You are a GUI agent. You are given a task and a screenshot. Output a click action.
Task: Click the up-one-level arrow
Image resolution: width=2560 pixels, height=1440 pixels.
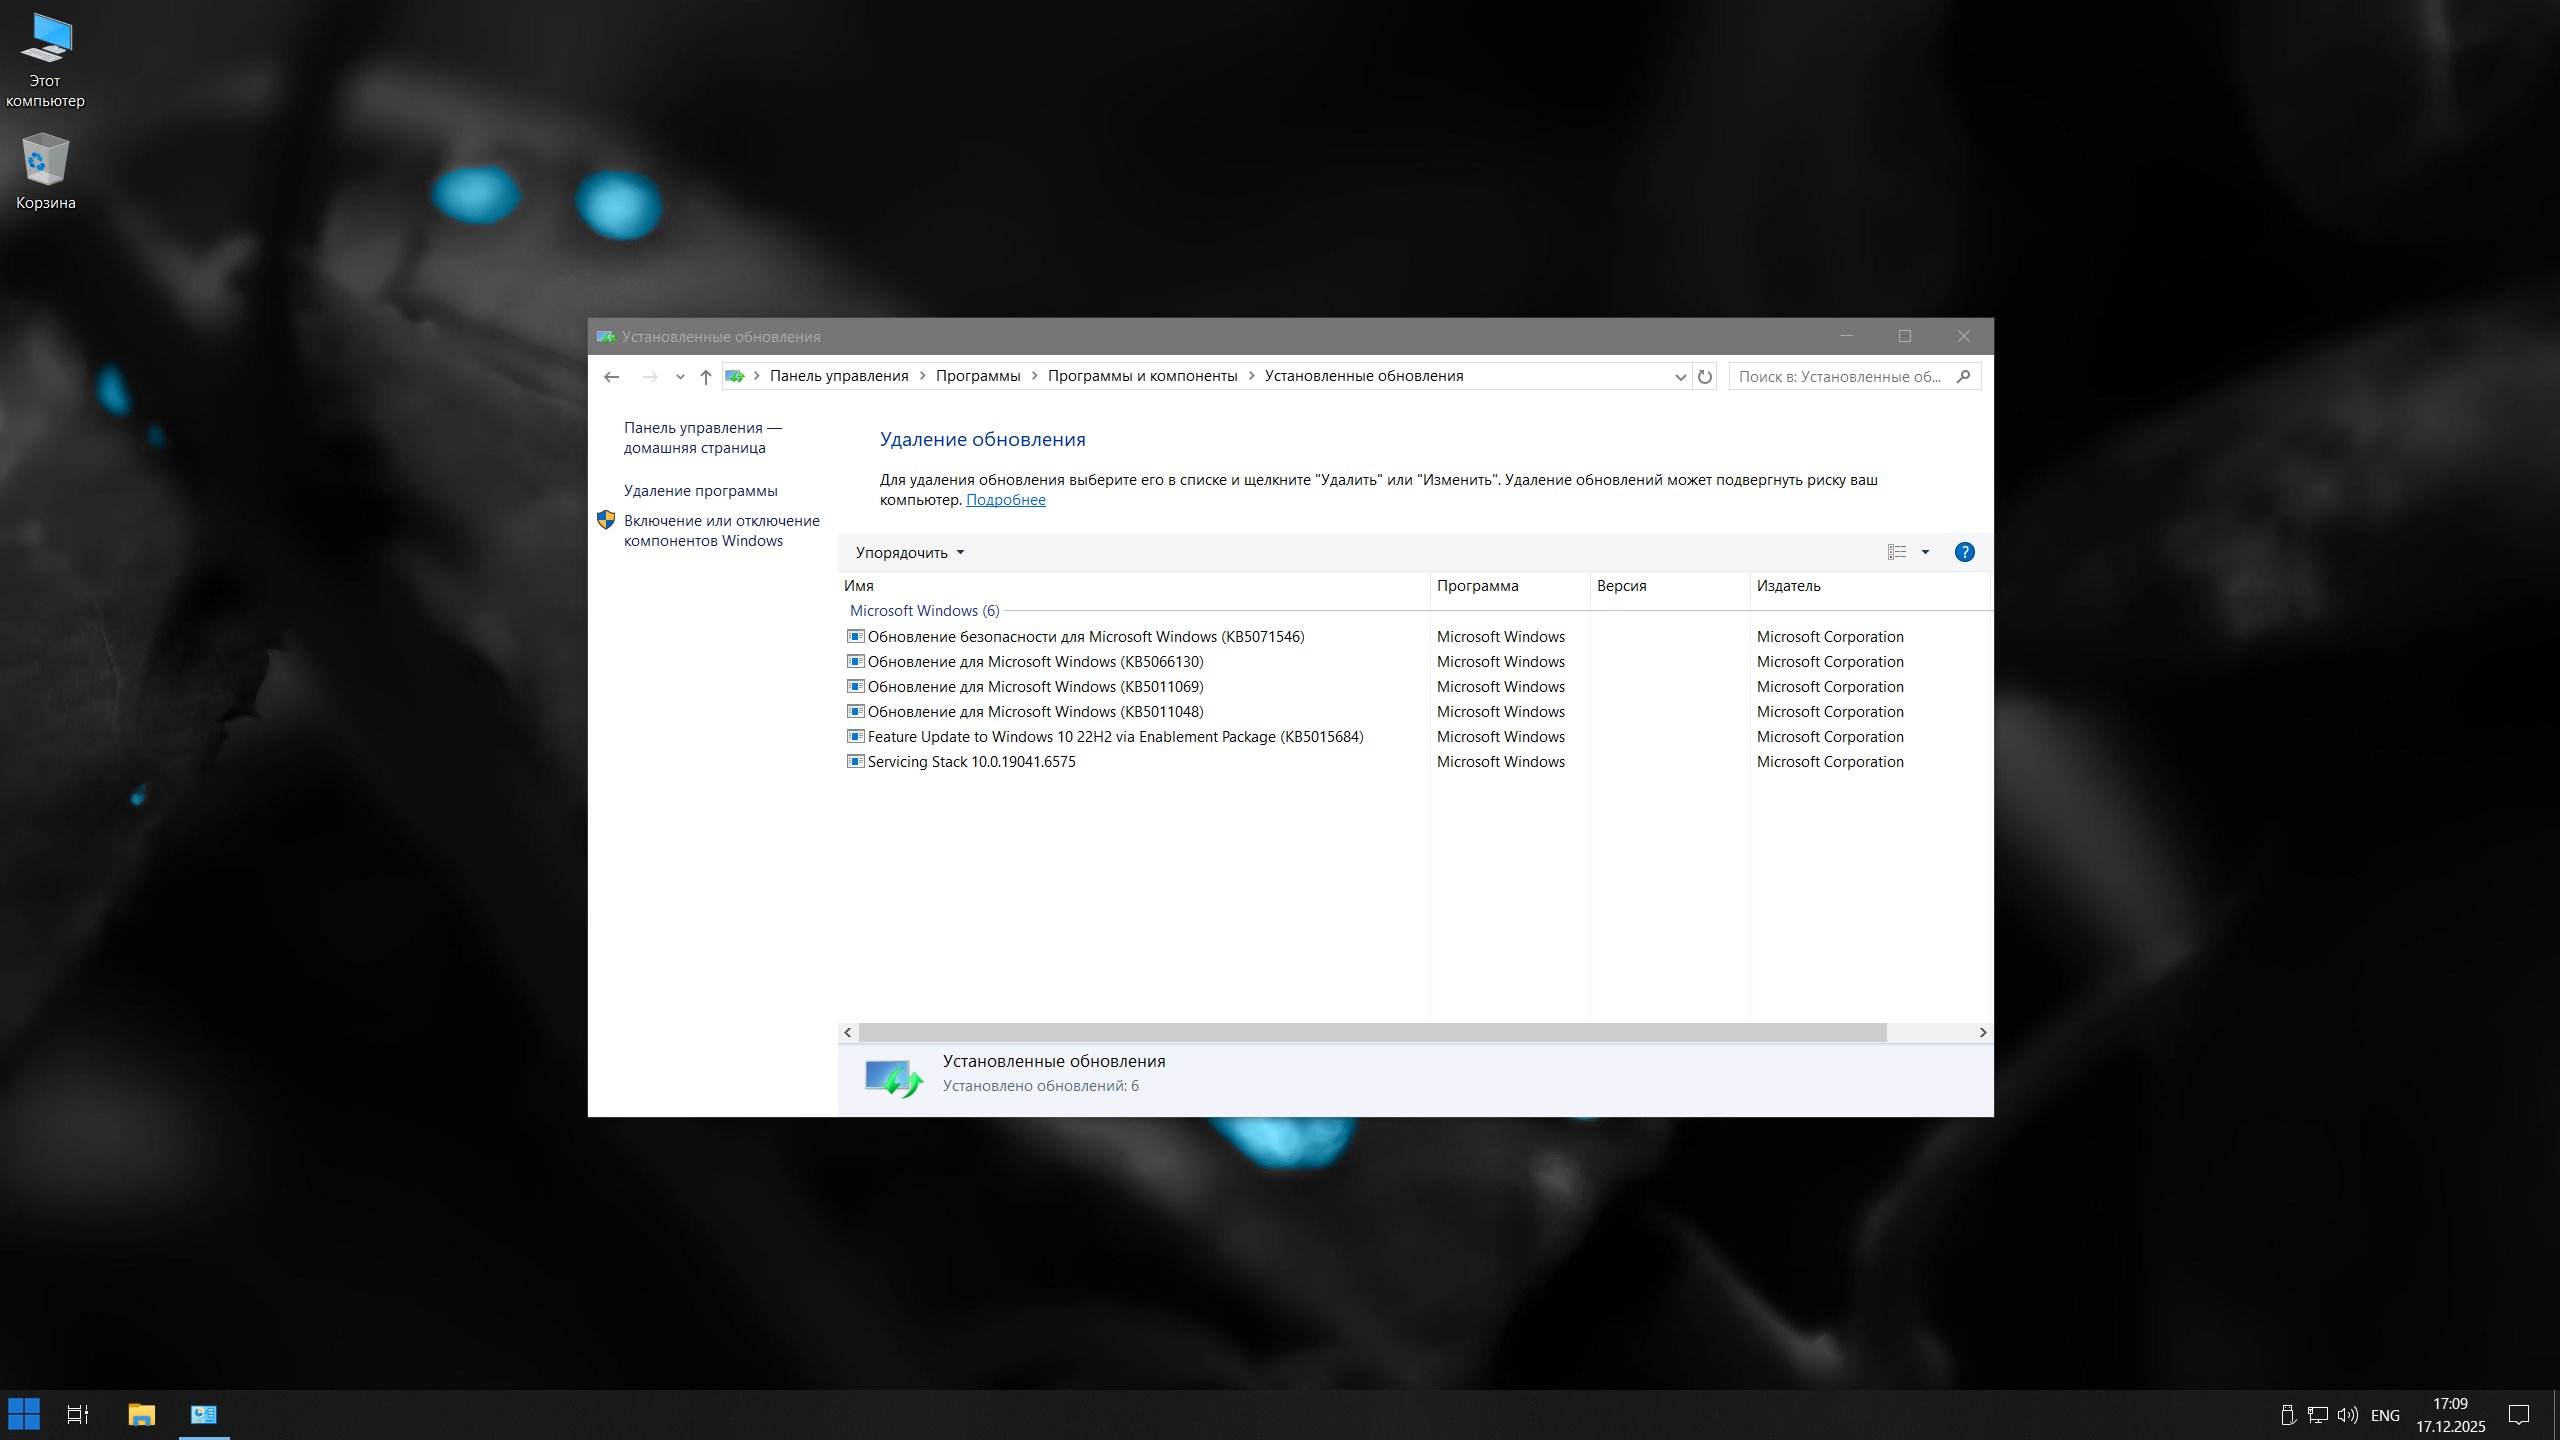coord(706,376)
